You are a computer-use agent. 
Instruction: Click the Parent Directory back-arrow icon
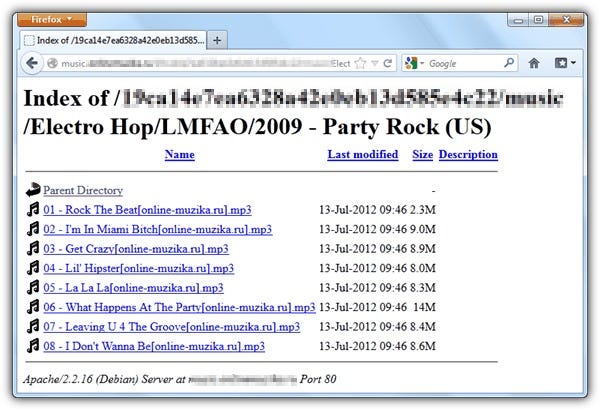coord(33,190)
